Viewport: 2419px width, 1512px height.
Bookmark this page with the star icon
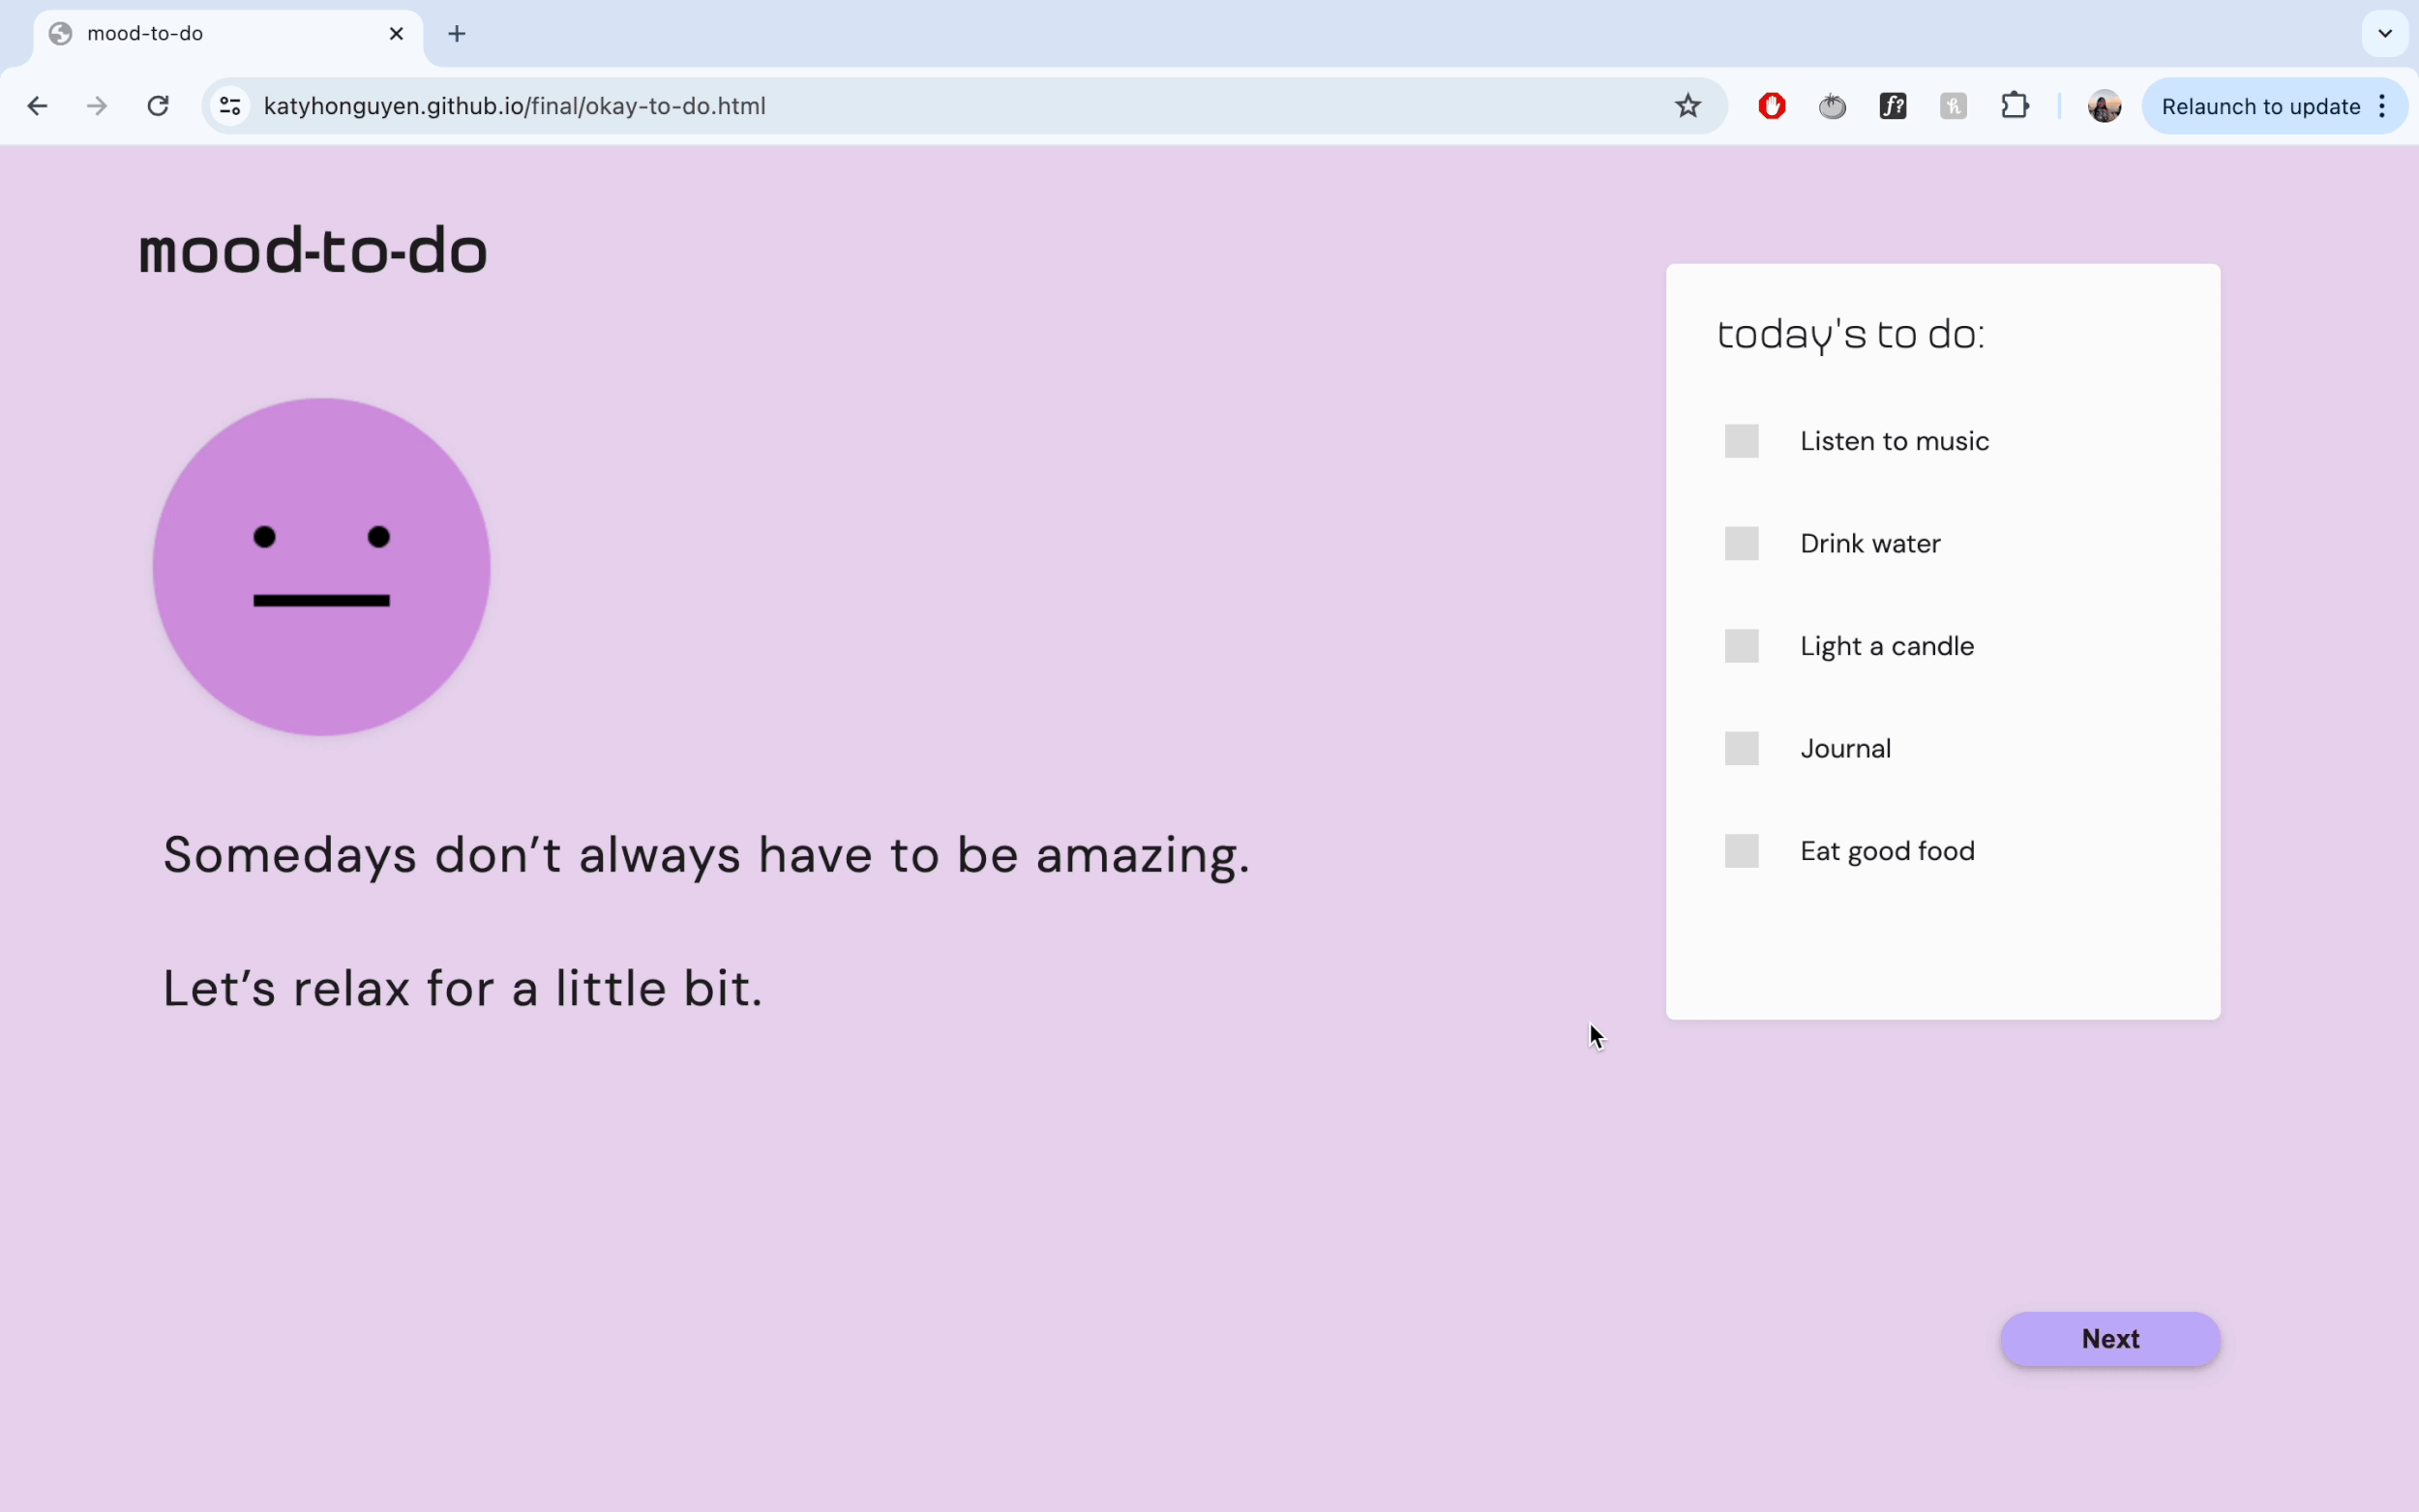click(x=1687, y=106)
